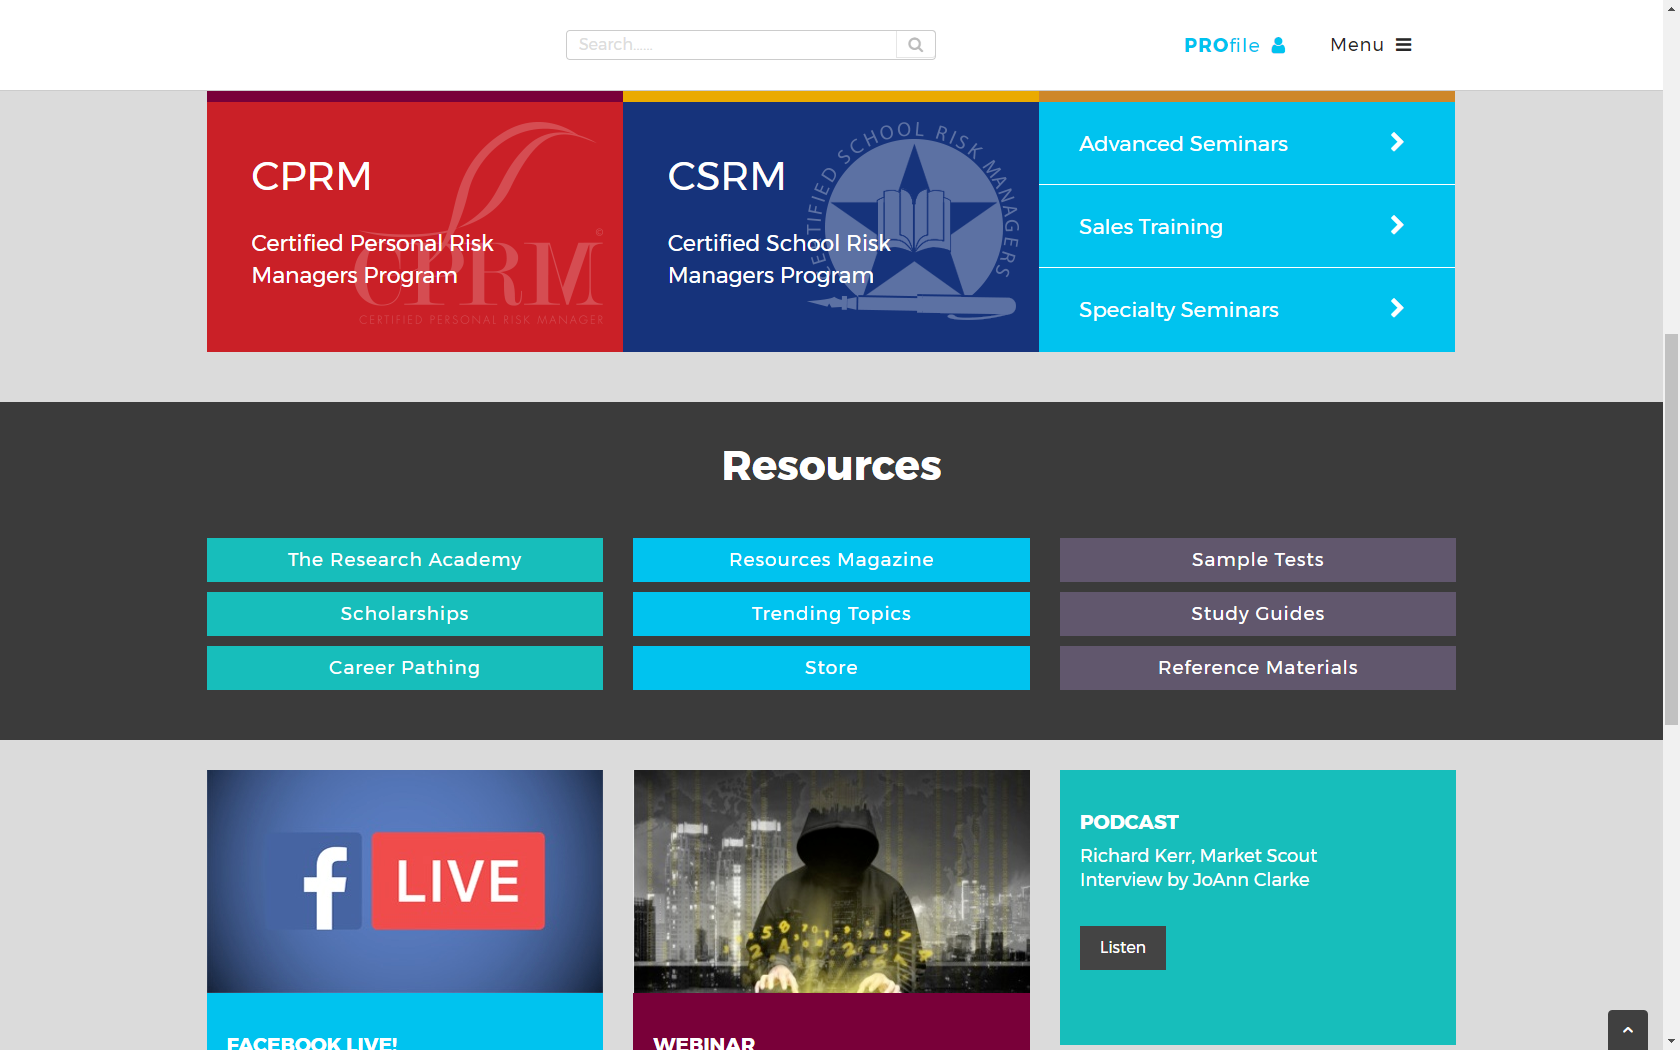Screen dimensions: 1680x1050
Task: Click the PODCAST heading text
Action: (1129, 822)
